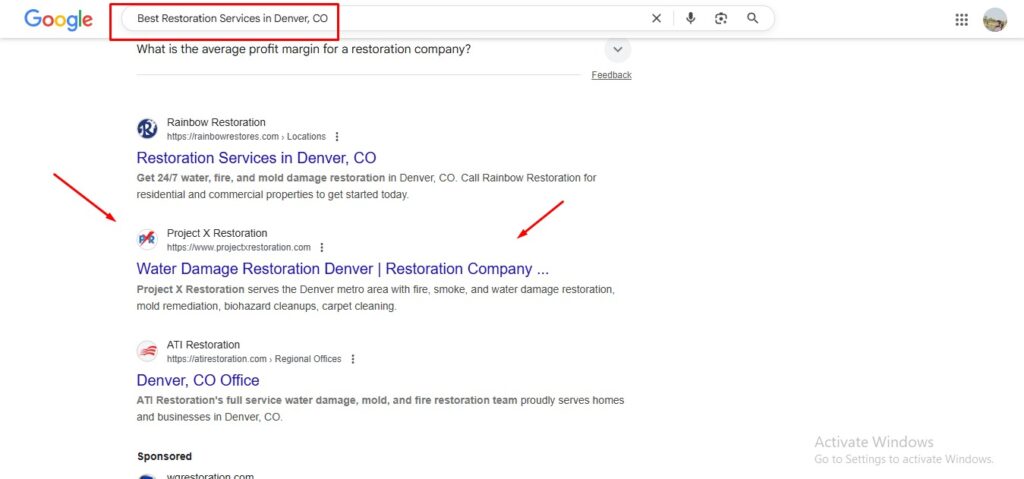Click the atirestoration.com Regional Offices URL
The image size is (1024, 479).
click(x=254, y=359)
